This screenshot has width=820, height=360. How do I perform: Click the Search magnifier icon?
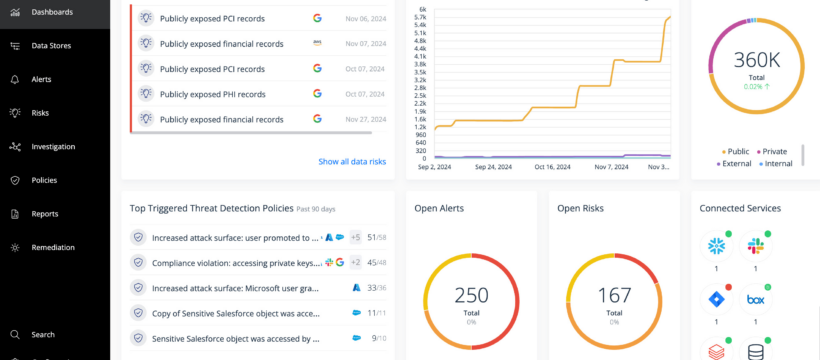pyautogui.click(x=15, y=334)
